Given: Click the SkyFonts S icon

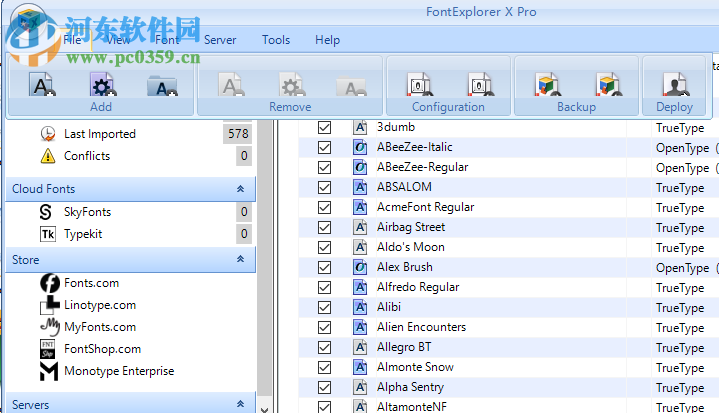Looking at the screenshot, I should point(46,212).
